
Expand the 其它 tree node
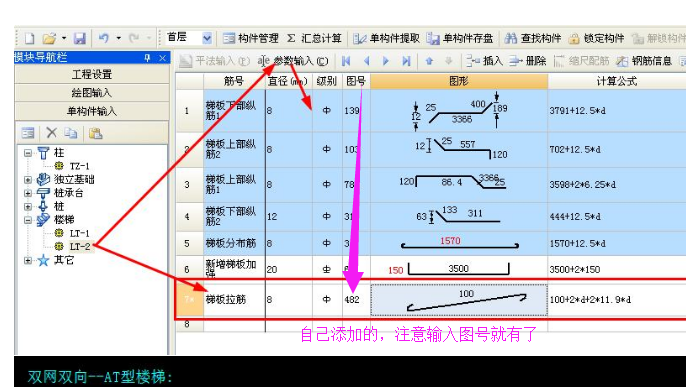click(28, 261)
